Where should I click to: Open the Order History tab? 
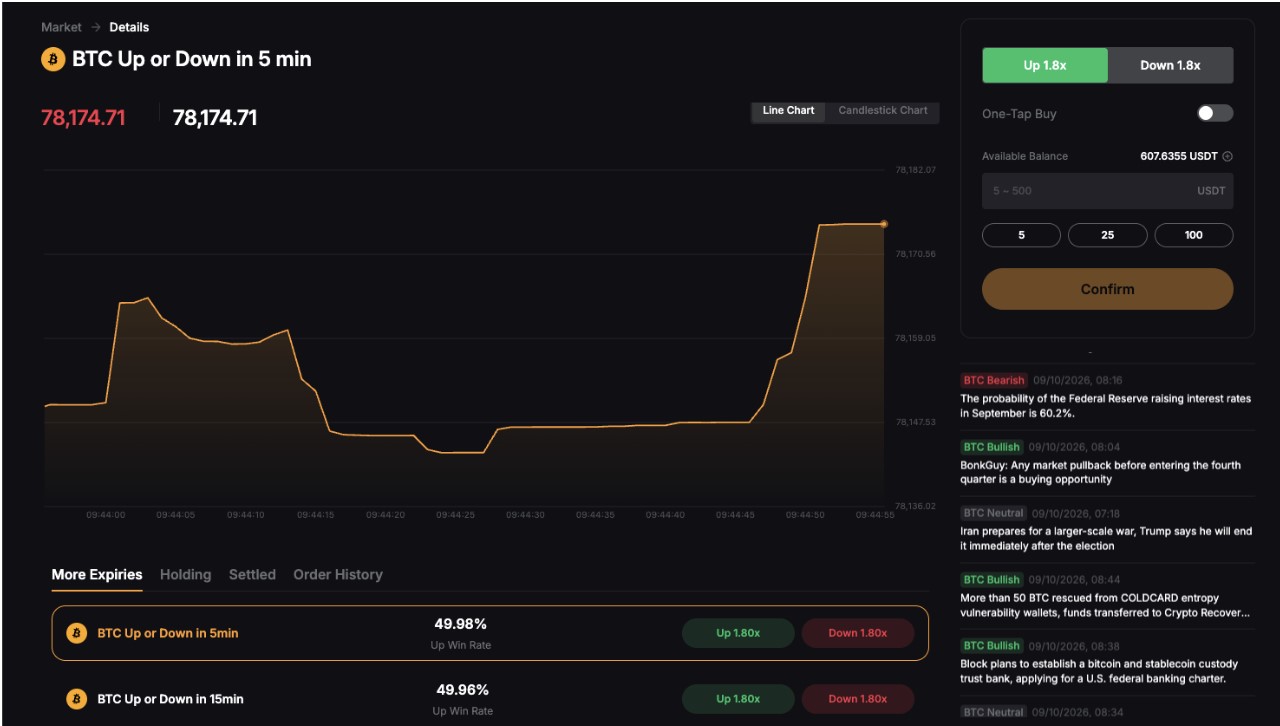(338, 575)
